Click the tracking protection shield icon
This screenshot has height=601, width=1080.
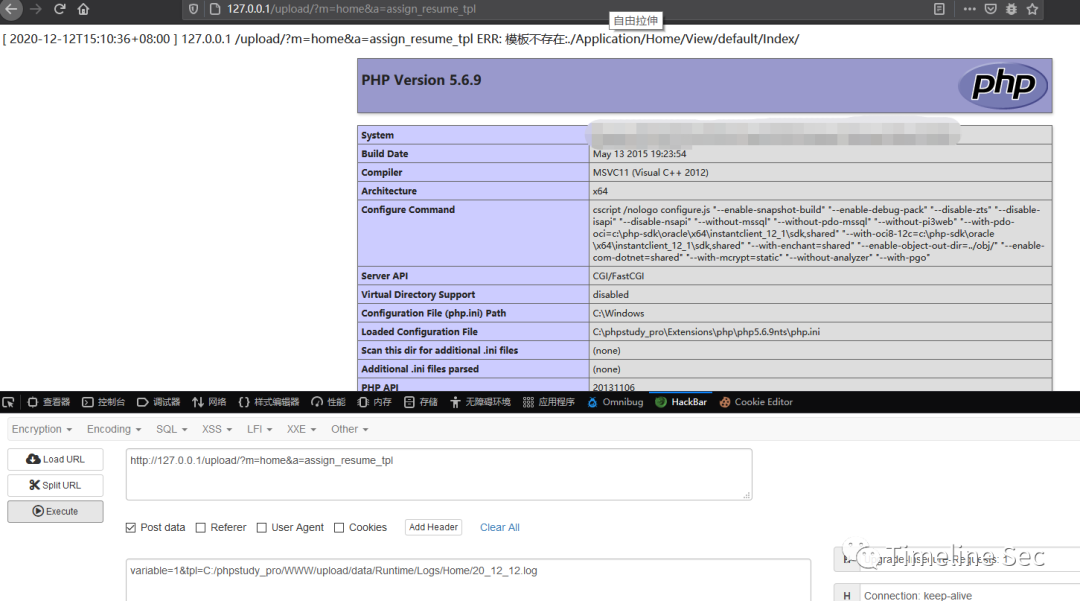coord(193,9)
